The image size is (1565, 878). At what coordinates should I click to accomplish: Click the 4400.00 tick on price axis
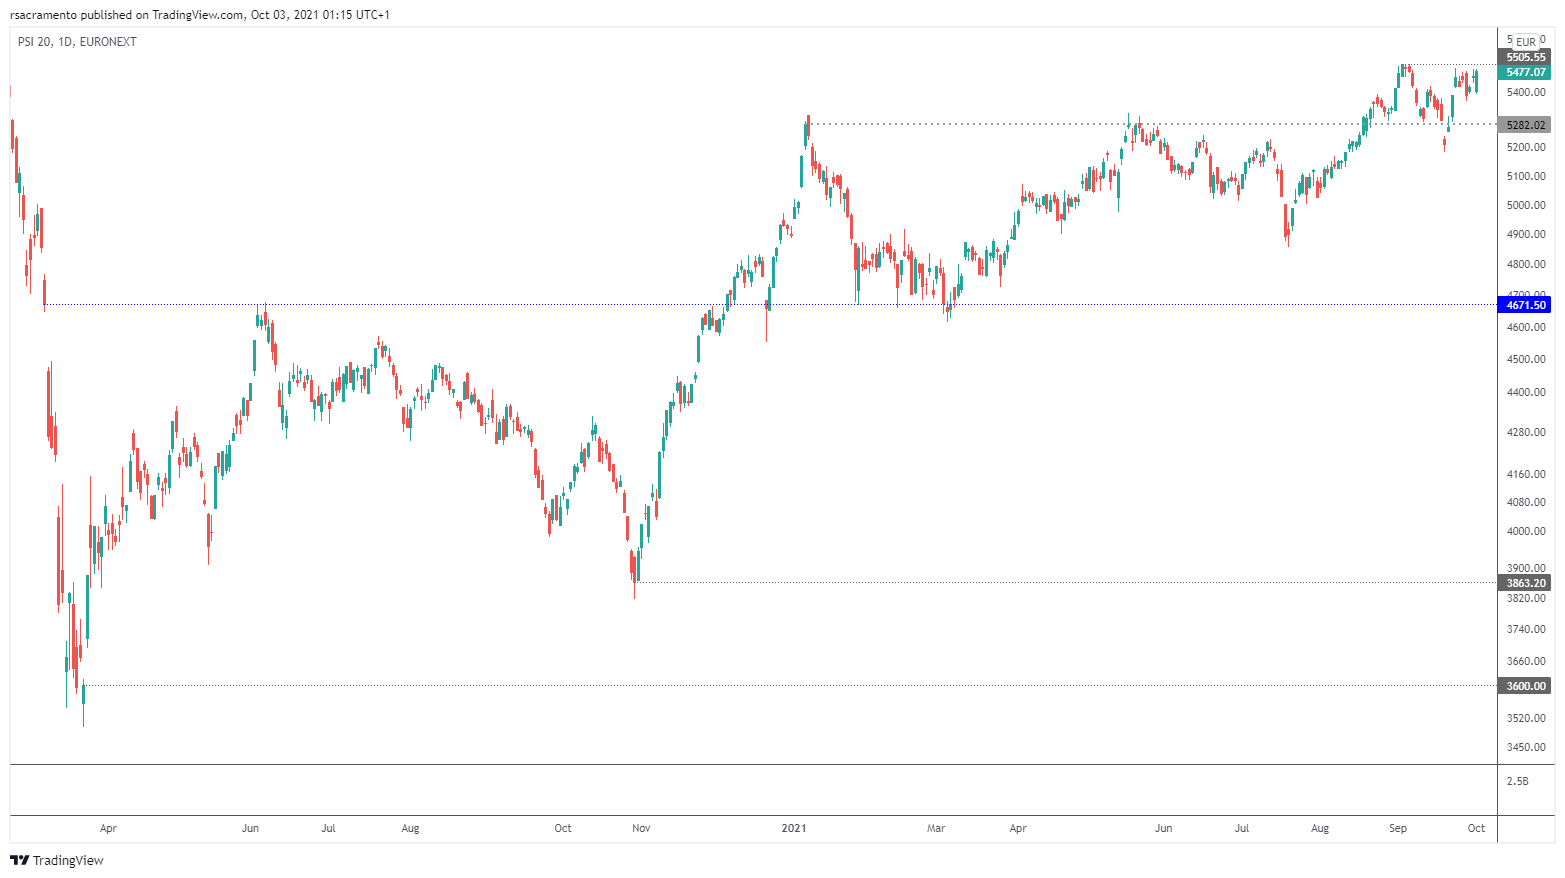1526,392
